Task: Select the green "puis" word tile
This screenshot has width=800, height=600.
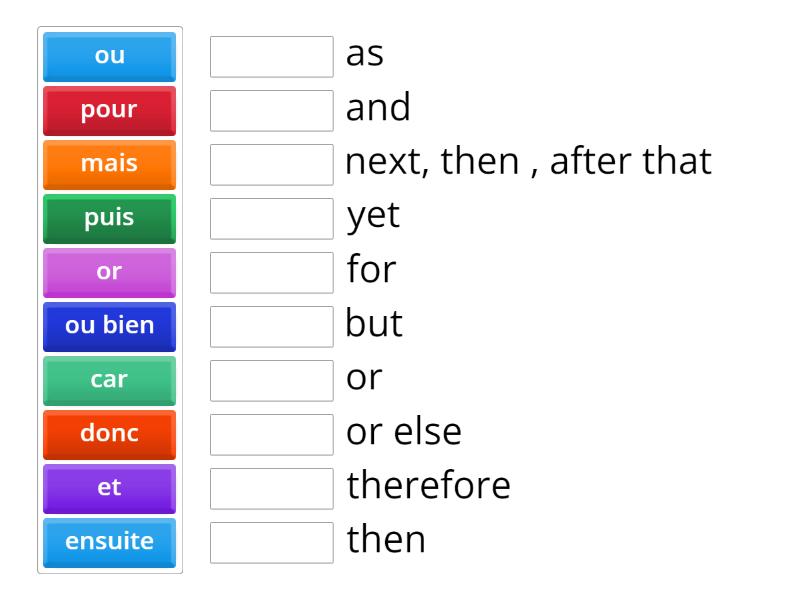Action: pyautogui.click(x=108, y=218)
